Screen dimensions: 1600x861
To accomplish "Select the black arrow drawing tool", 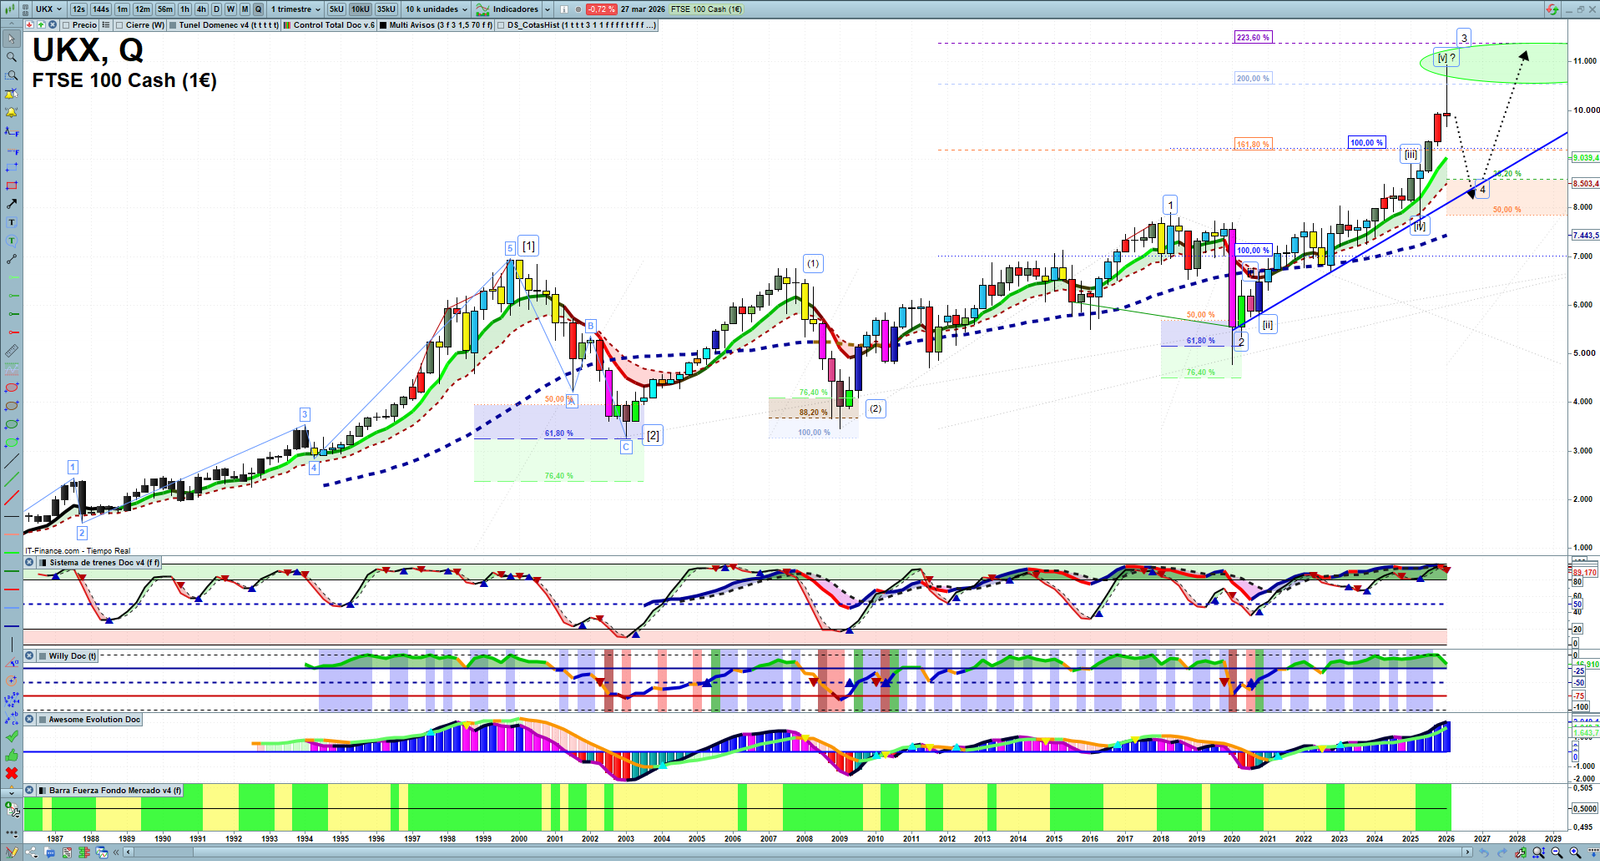I will (x=11, y=204).
